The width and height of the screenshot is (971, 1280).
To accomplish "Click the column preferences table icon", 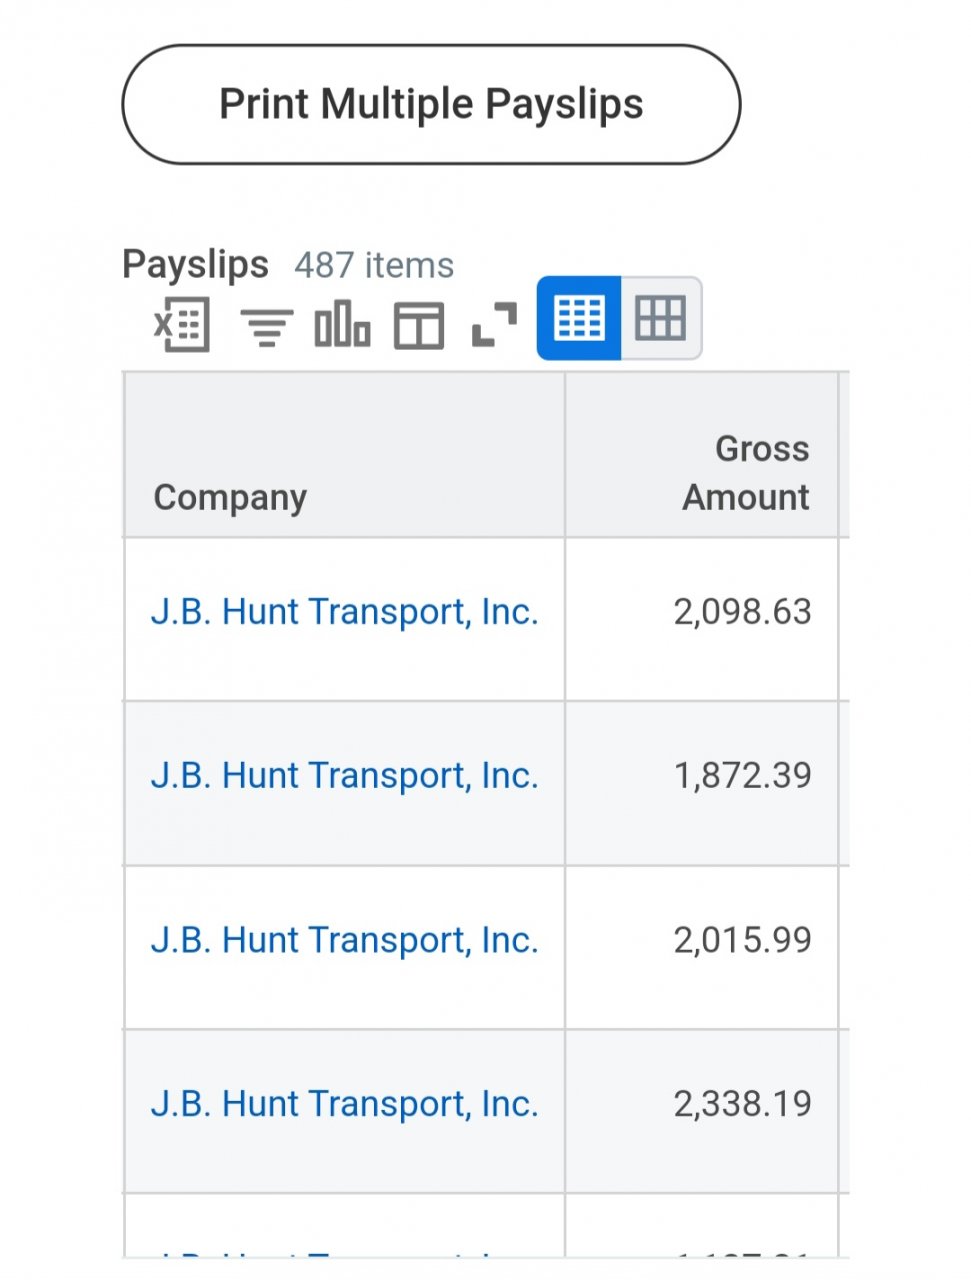I will click(x=419, y=326).
